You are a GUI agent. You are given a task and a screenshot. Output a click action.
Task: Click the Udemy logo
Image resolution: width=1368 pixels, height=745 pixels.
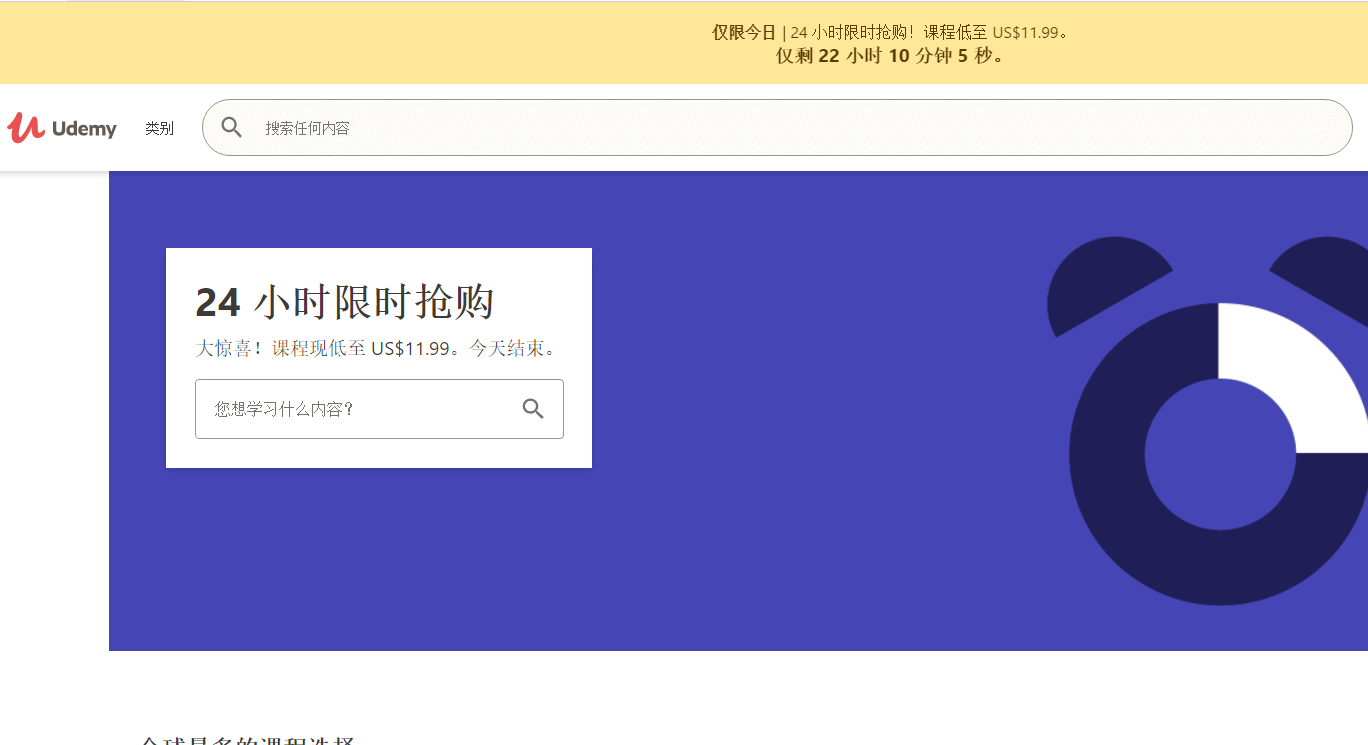(x=62, y=128)
